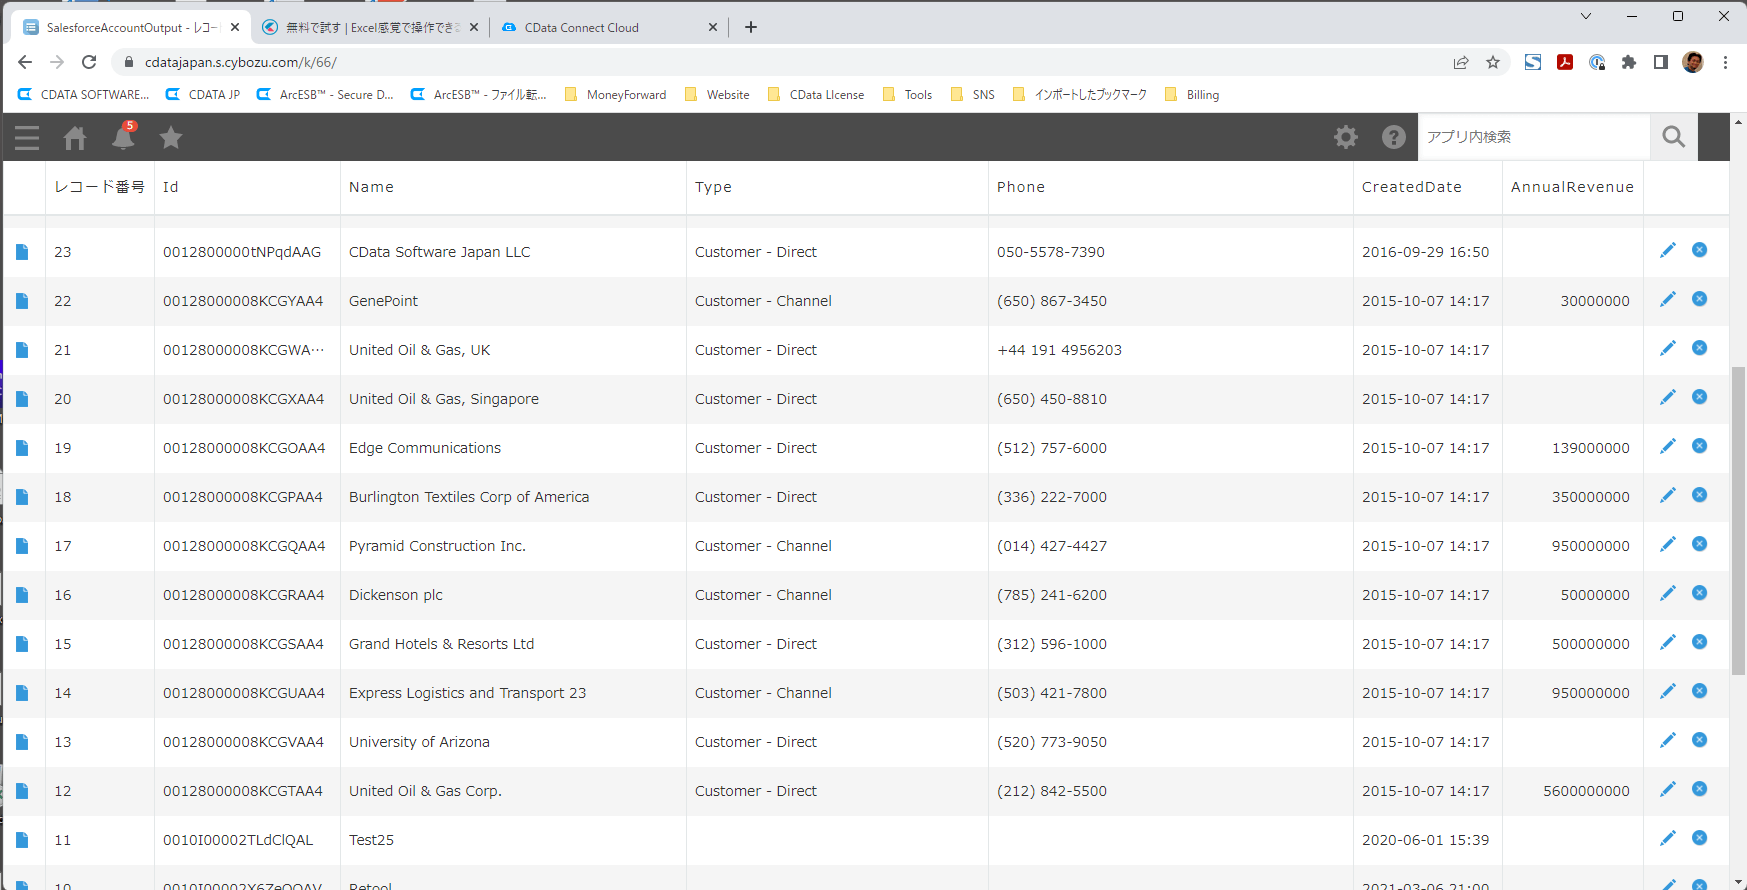Open the help question mark menu
Screen dimensions: 1747x890
(x=1393, y=137)
